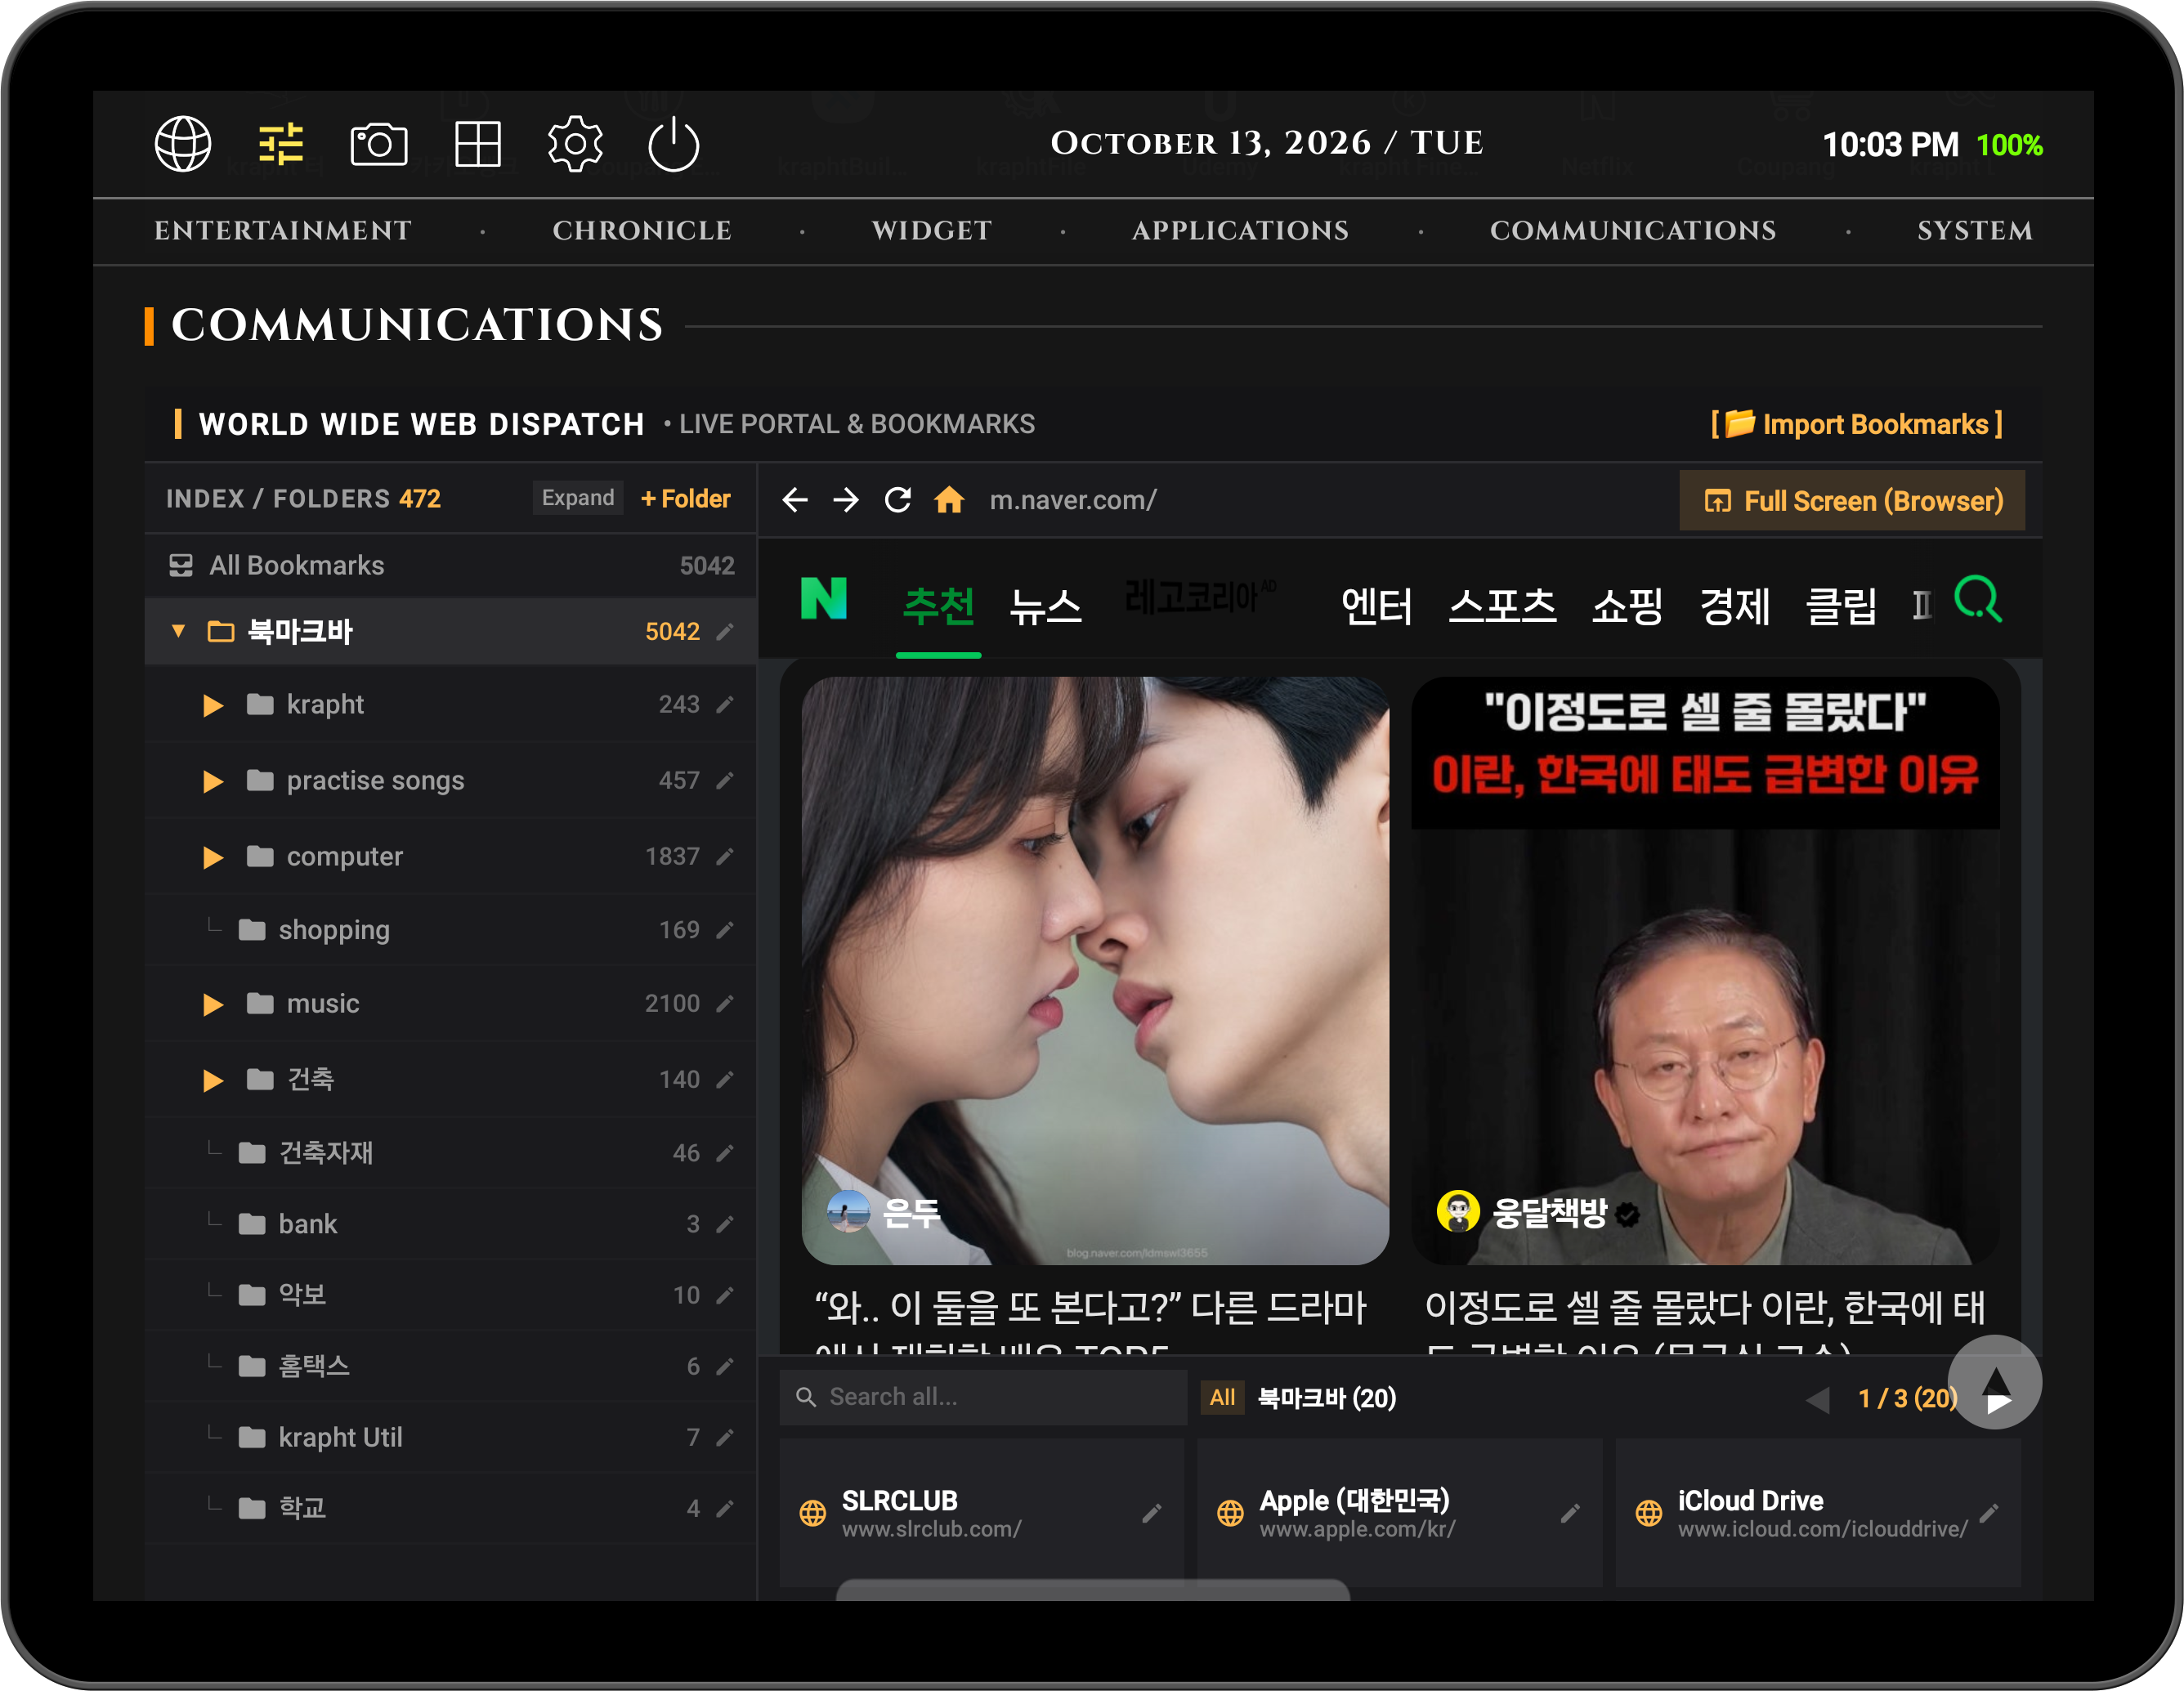
Task: Expand the 건축 folder
Action: (x=213, y=1080)
